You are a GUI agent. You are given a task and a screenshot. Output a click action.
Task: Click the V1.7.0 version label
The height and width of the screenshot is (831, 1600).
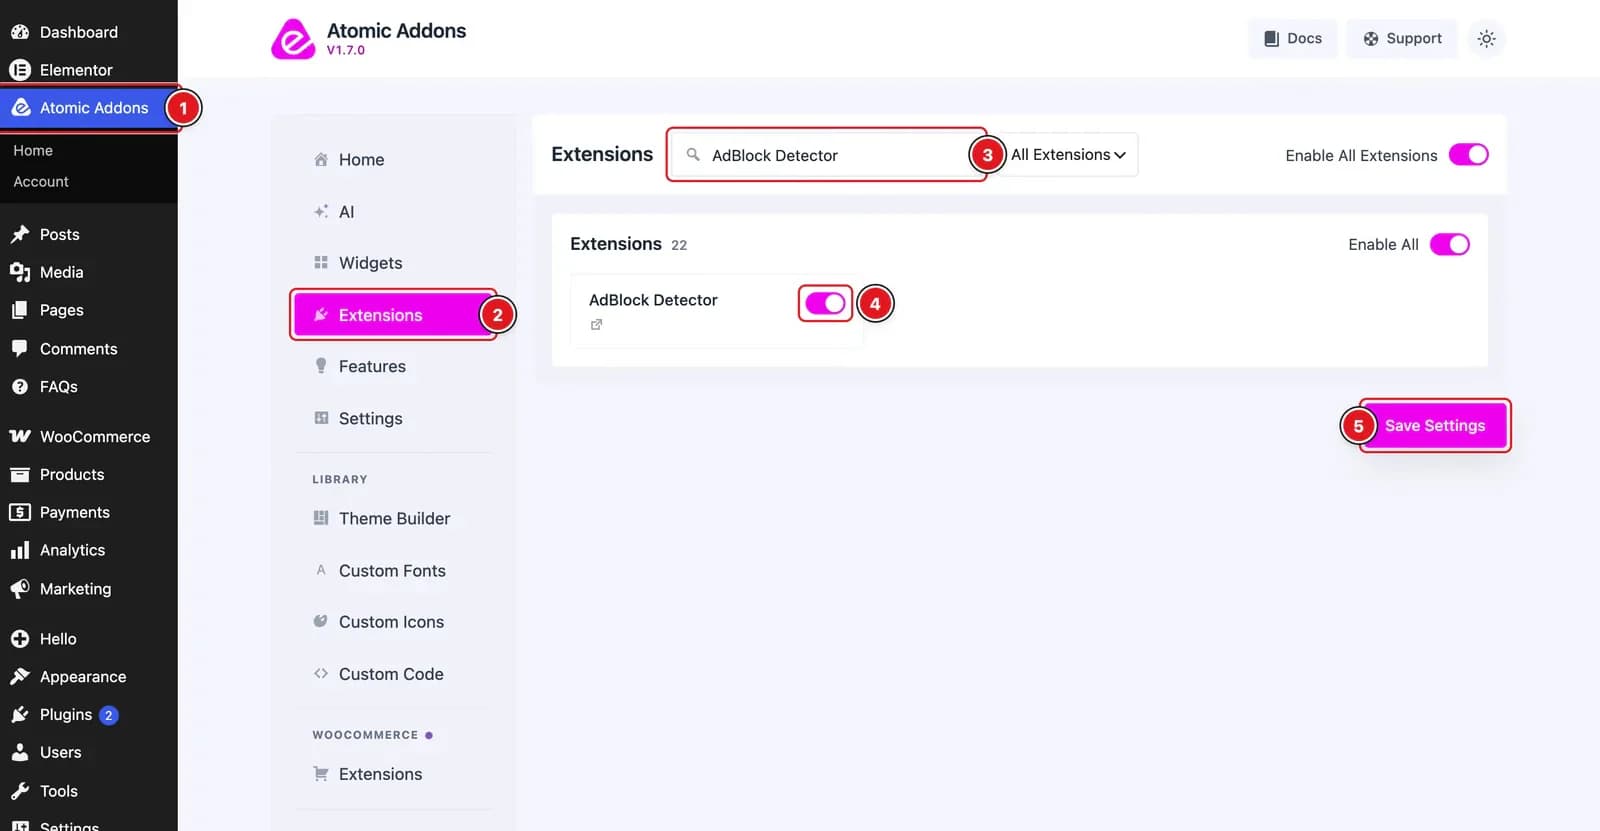[x=346, y=50]
